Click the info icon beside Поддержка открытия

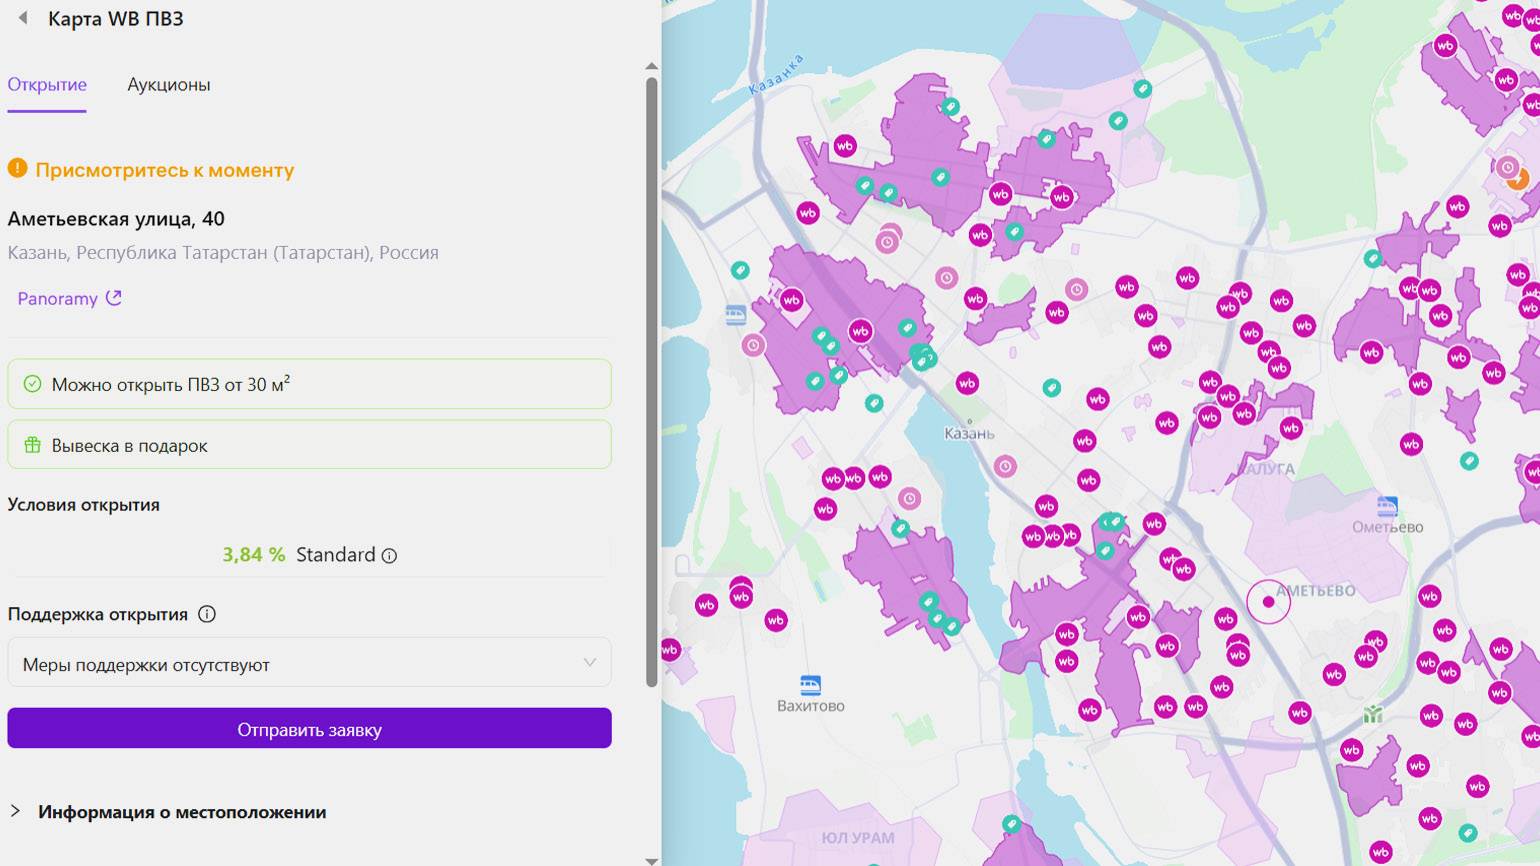point(207,614)
